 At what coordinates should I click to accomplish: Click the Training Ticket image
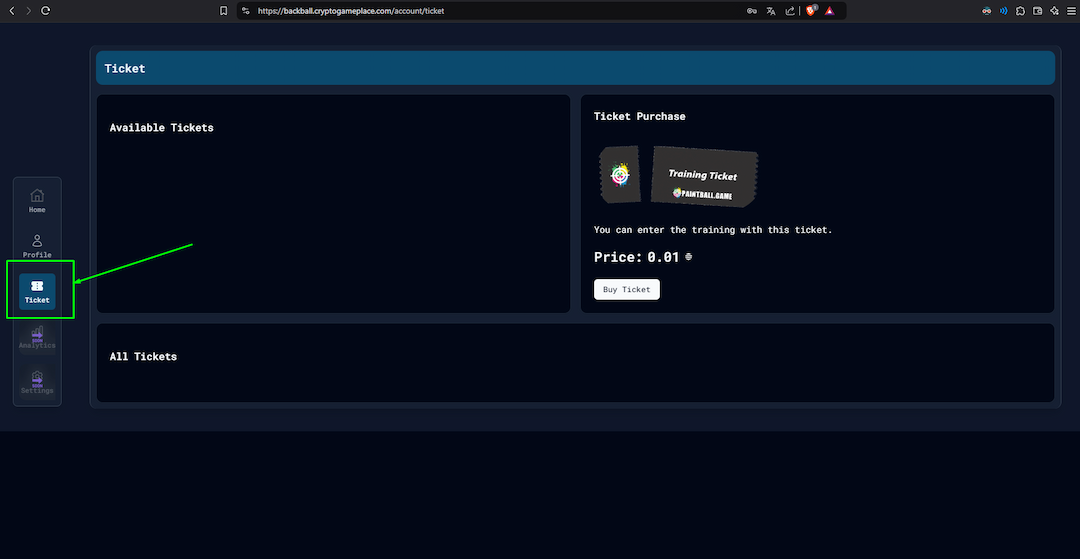678,177
